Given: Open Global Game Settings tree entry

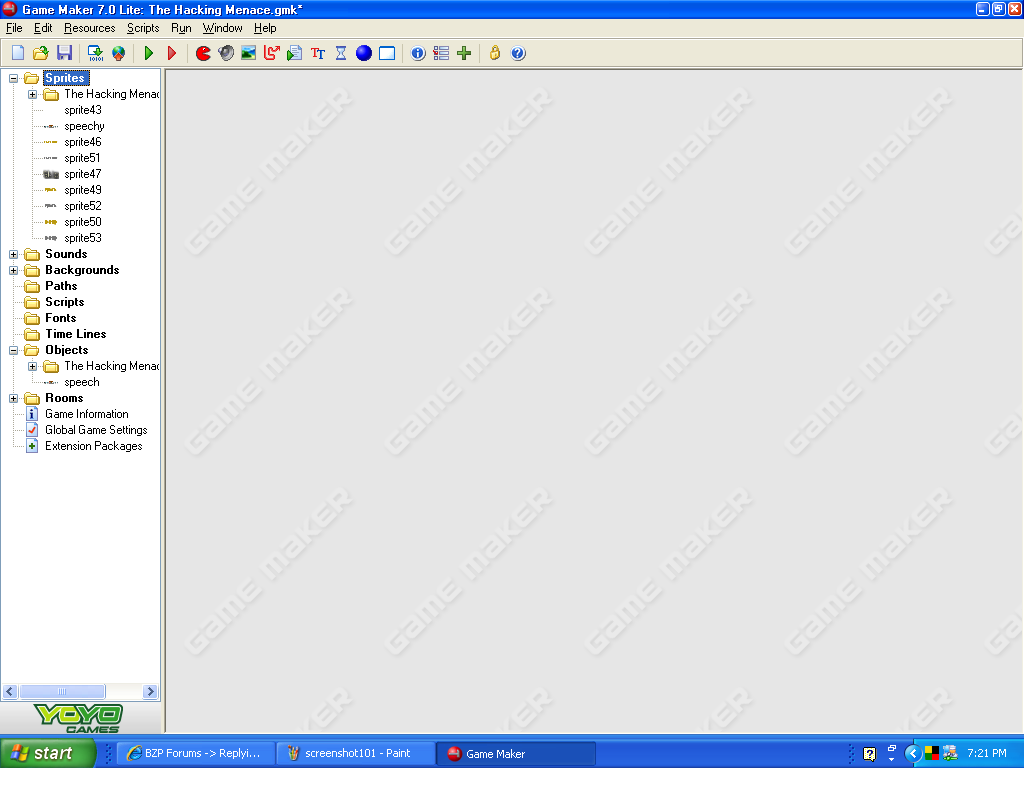Looking at the screenshot, I should pos(96,430).
